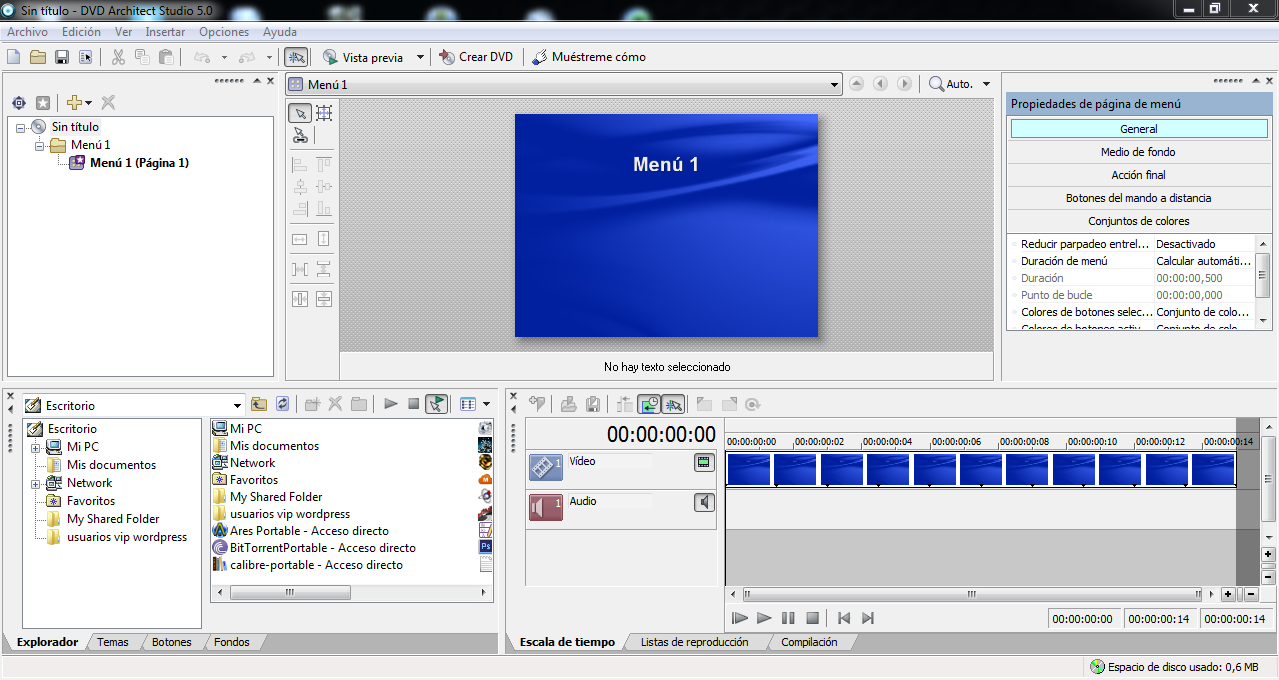Switch to the Botones tab
The height and width of the screenshot is (680, 1279).
[171, 642]
